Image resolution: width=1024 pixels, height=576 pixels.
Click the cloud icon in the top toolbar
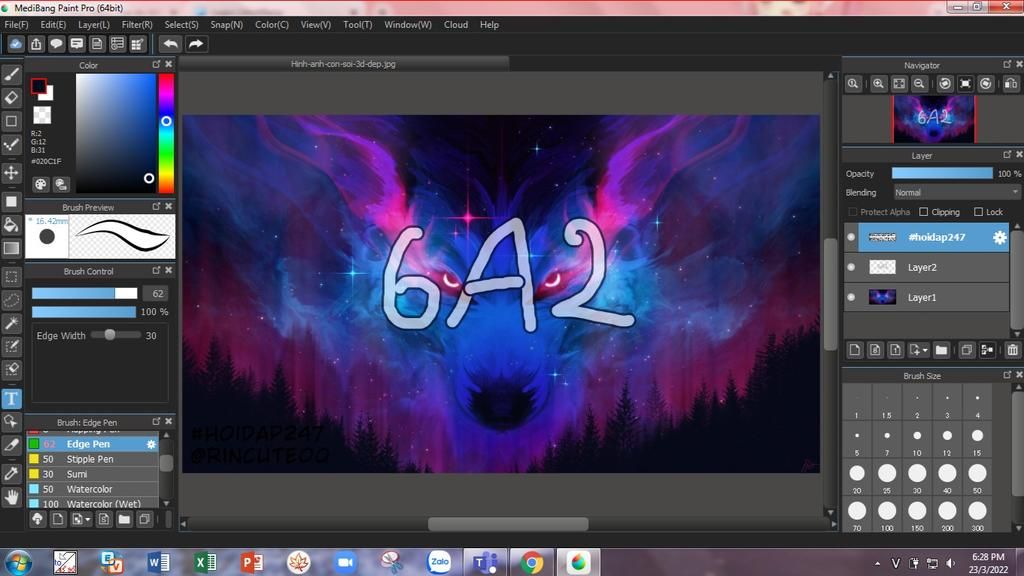(x=16, y=44)
